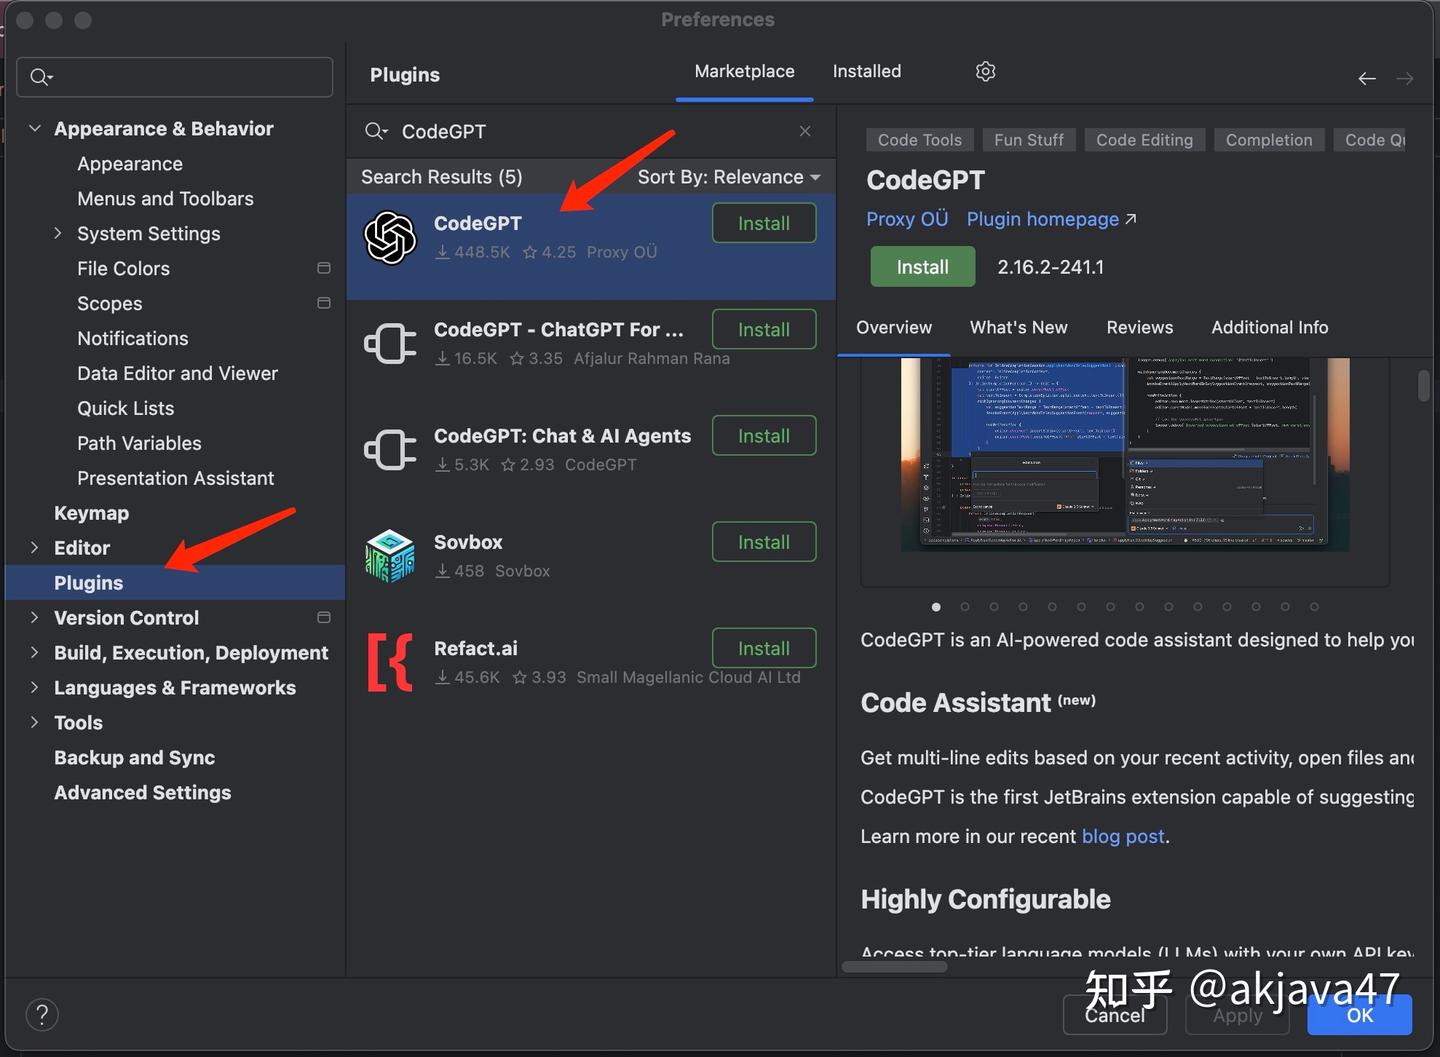Click the vertical scrollbar of plugin details
The height and width of the screenshot is (1057, 1440).
(1424, 386)
